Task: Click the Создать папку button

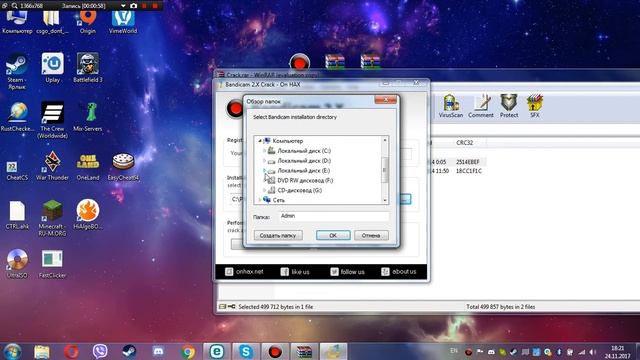Action: 278,236
